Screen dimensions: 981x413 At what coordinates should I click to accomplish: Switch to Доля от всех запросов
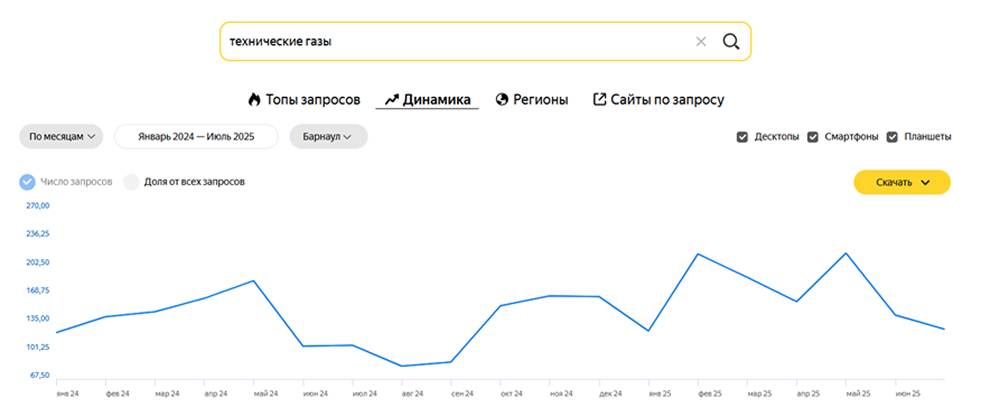(x=131, y=182)
